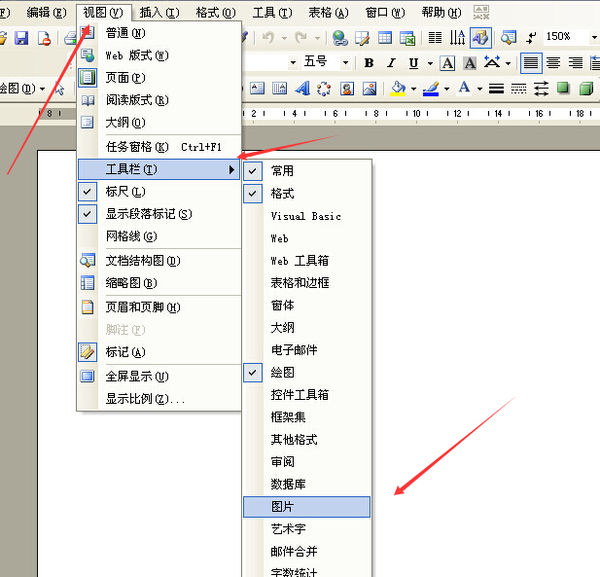Uncheck the 格式 toolbar
The image size is (600, 577).
coord(307,193)
